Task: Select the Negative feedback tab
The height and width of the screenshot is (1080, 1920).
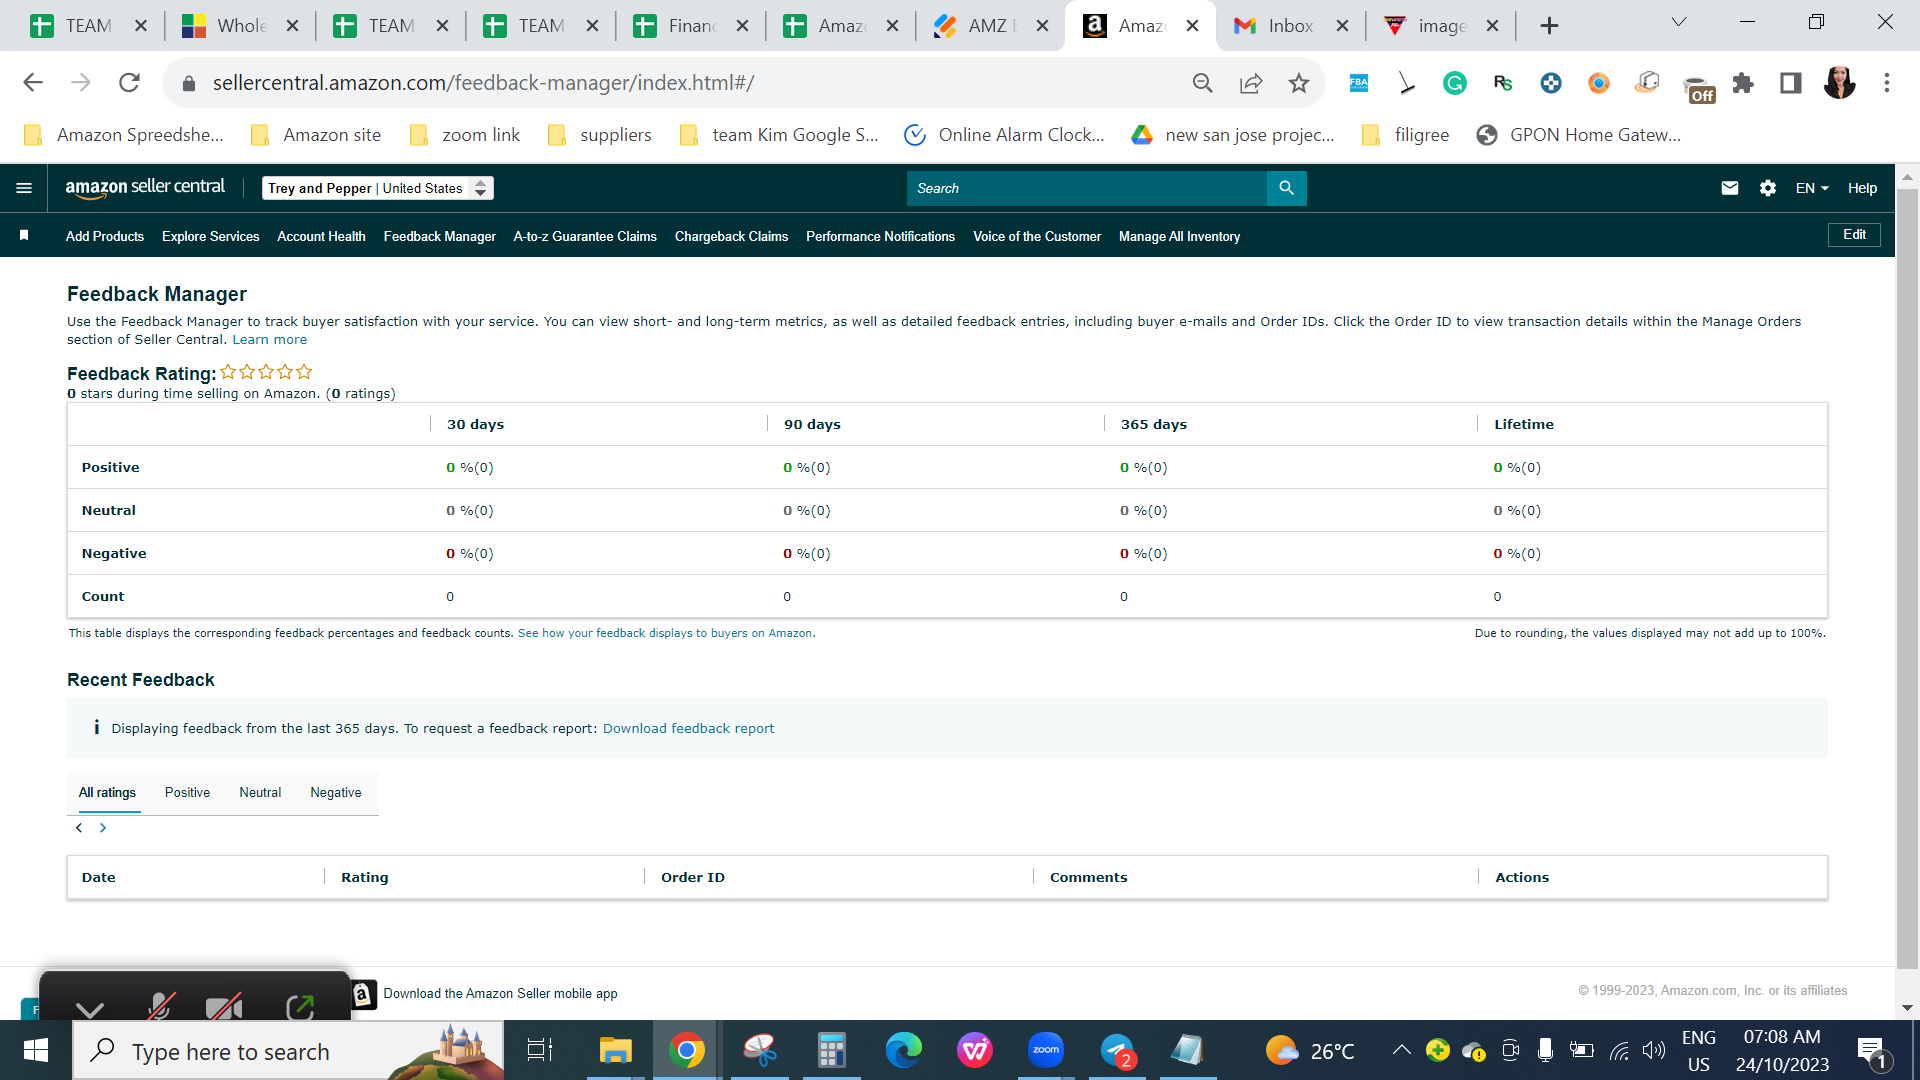Action: [336, 793]
